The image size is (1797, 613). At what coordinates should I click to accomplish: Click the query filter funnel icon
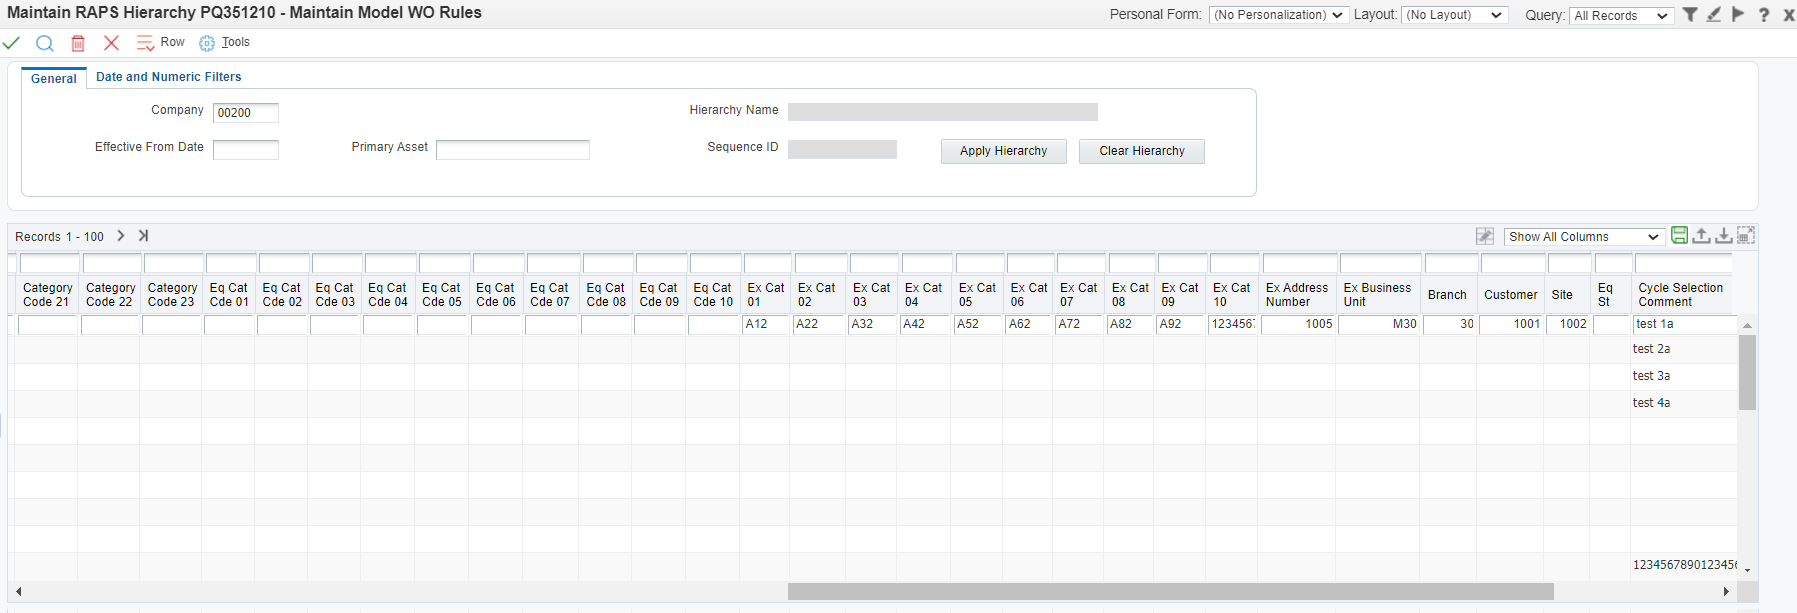pos(1690,15)
